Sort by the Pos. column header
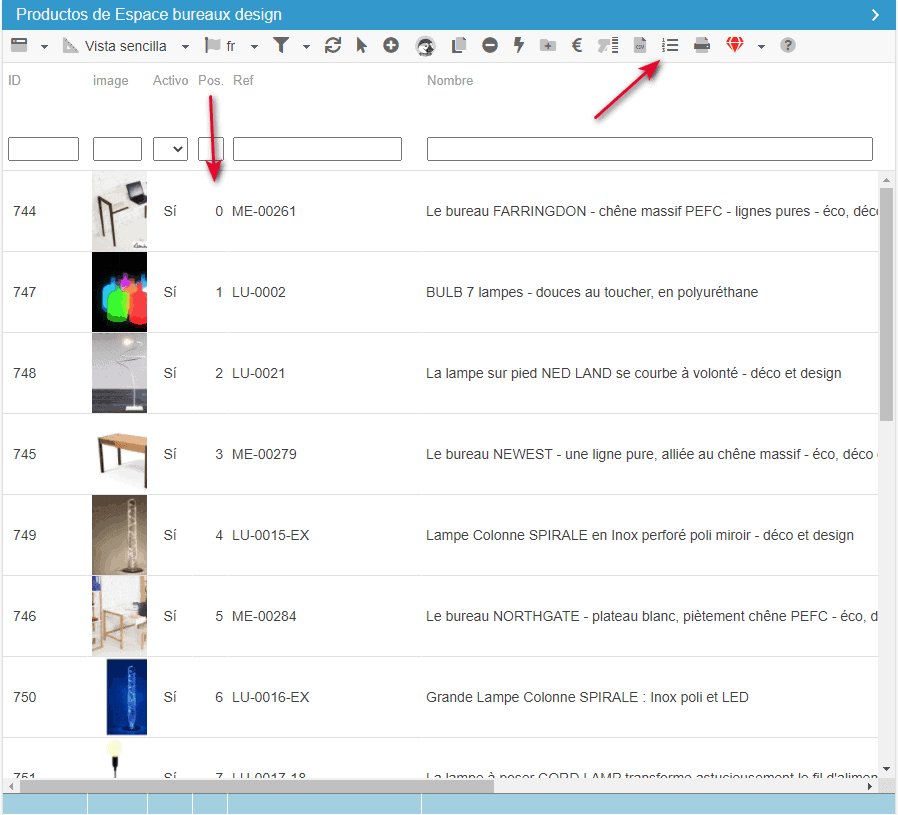 click(210, 81)
